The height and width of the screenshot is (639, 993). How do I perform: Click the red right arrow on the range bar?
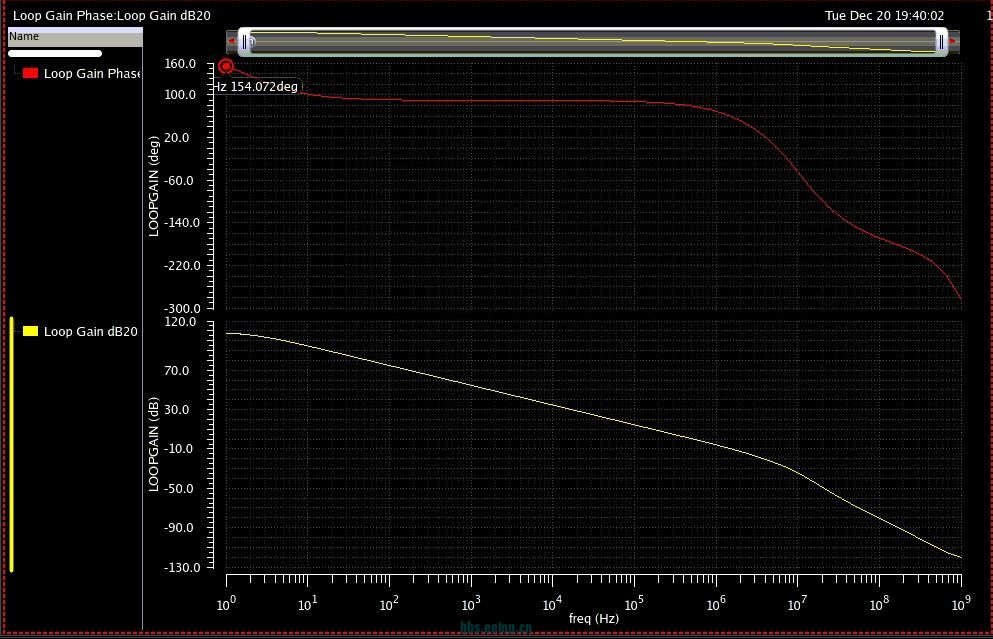(x=954, y=41)
